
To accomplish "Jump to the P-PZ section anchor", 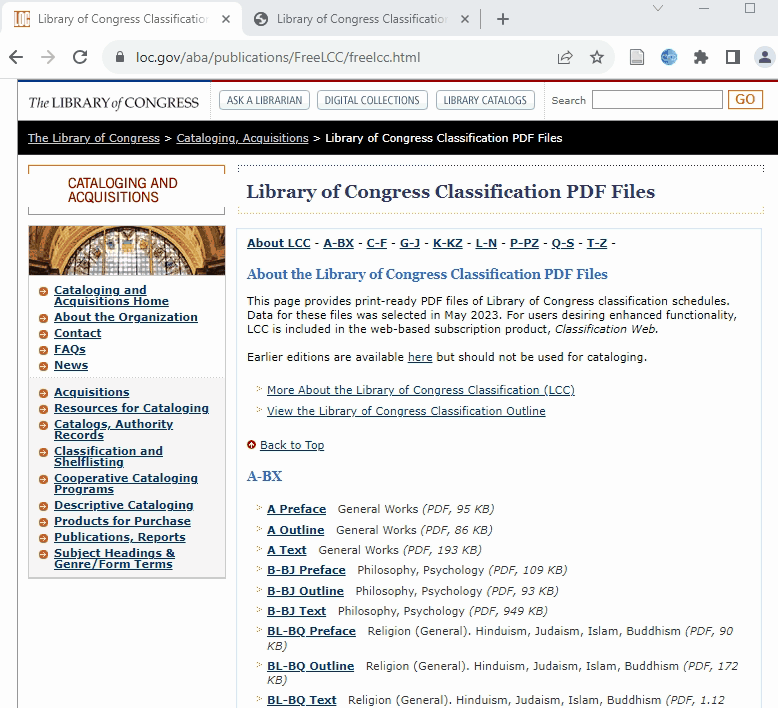I will [x=524, y=243].
